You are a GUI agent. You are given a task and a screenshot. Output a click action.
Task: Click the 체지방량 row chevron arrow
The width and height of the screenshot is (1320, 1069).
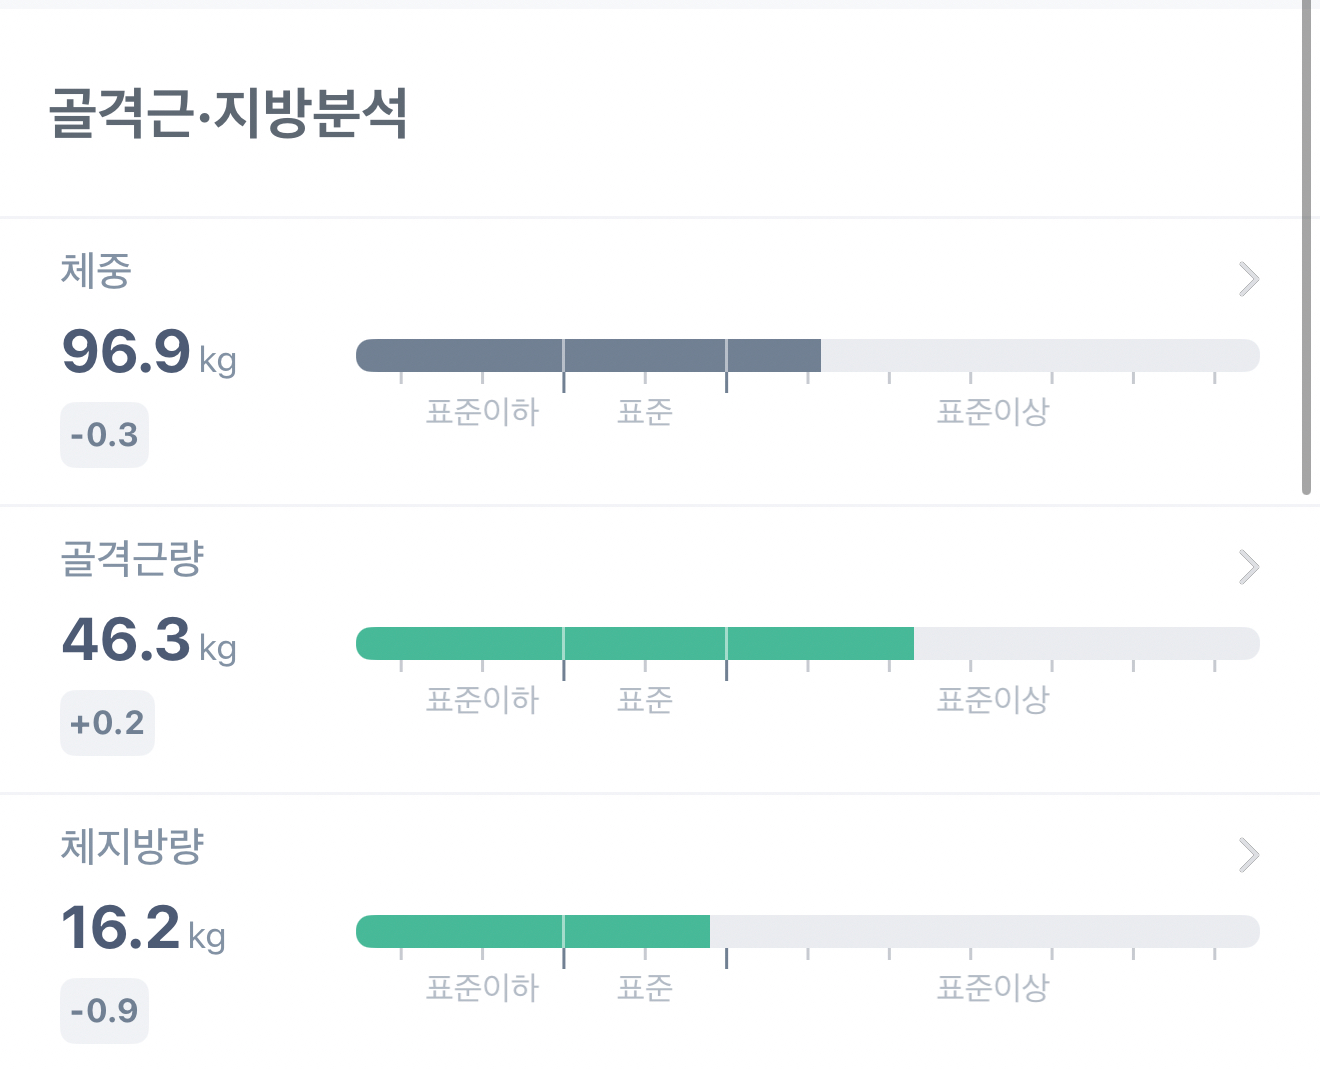(x=1248, y=855)
